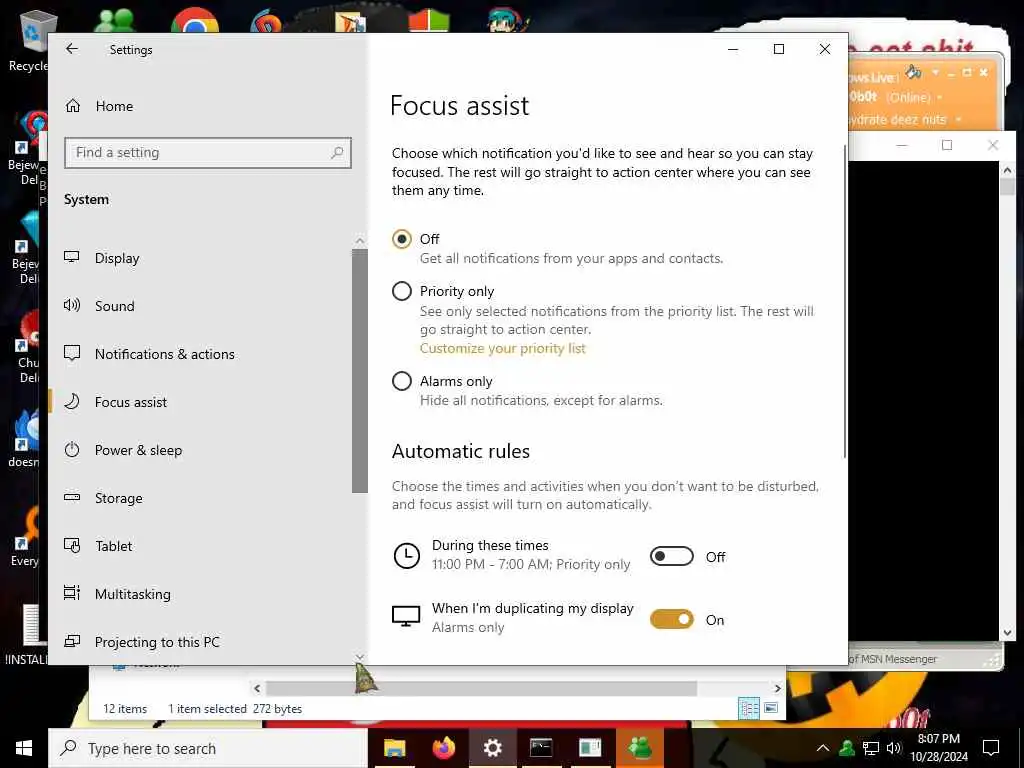
Task: Click the magnifier in Find a setting
Action: pyautogui.click(x=337, y=153)
